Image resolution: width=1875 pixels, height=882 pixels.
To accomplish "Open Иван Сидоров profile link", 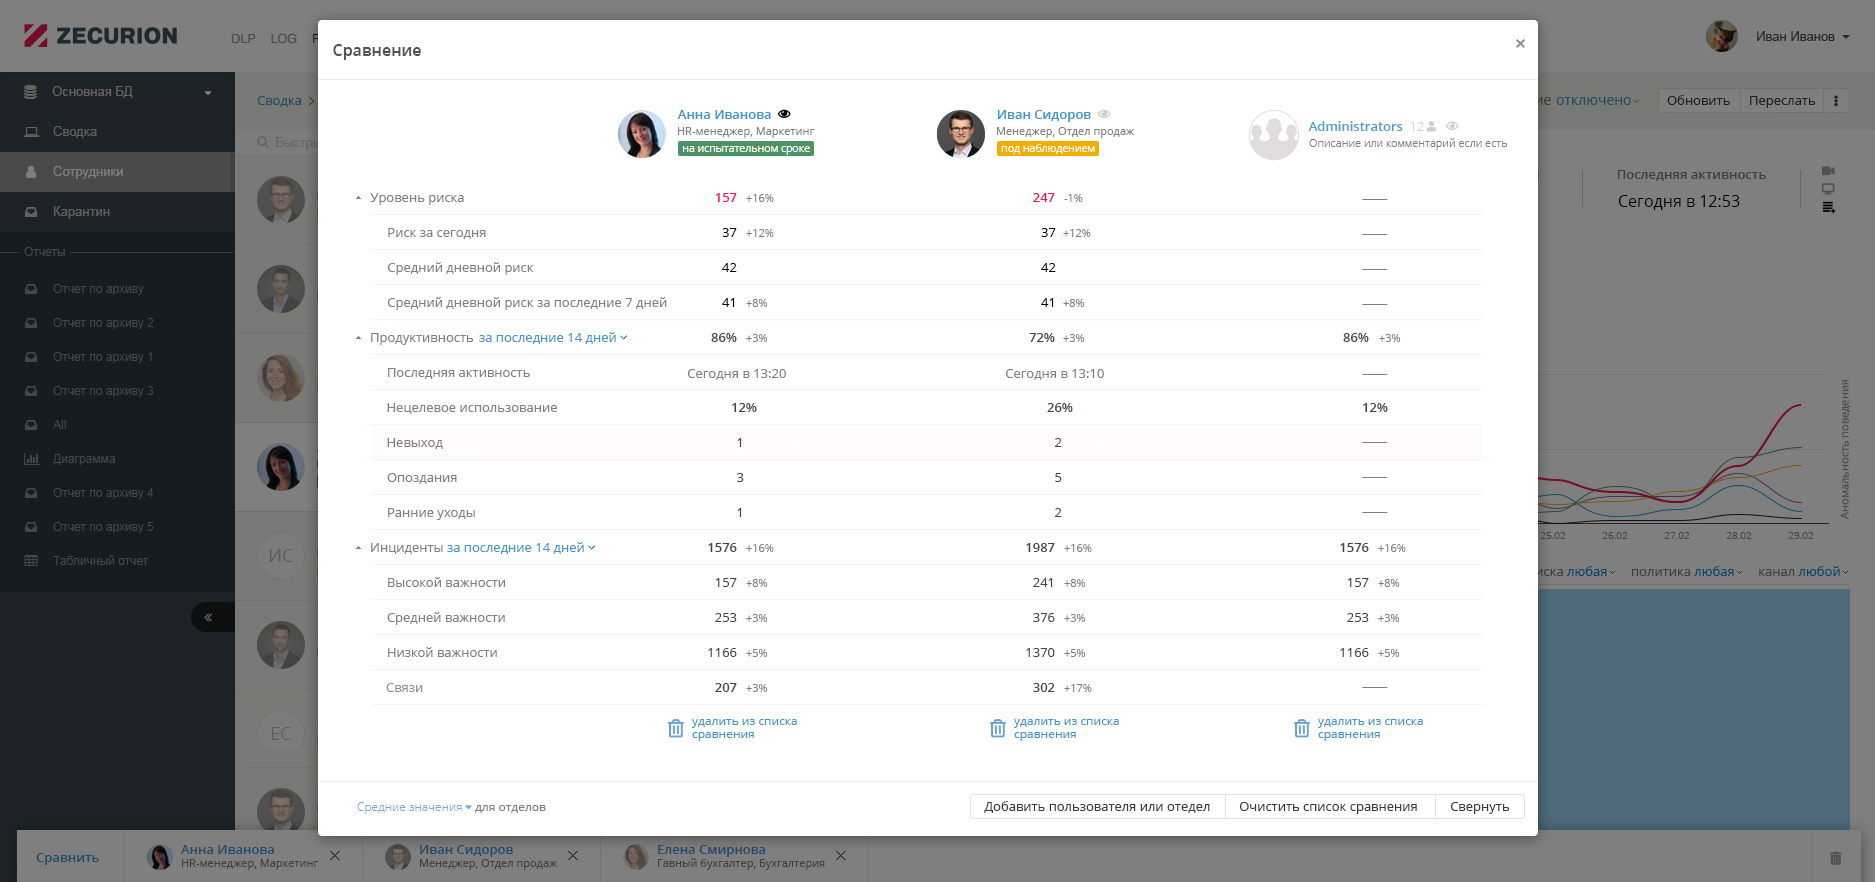I will [1043, 114].
